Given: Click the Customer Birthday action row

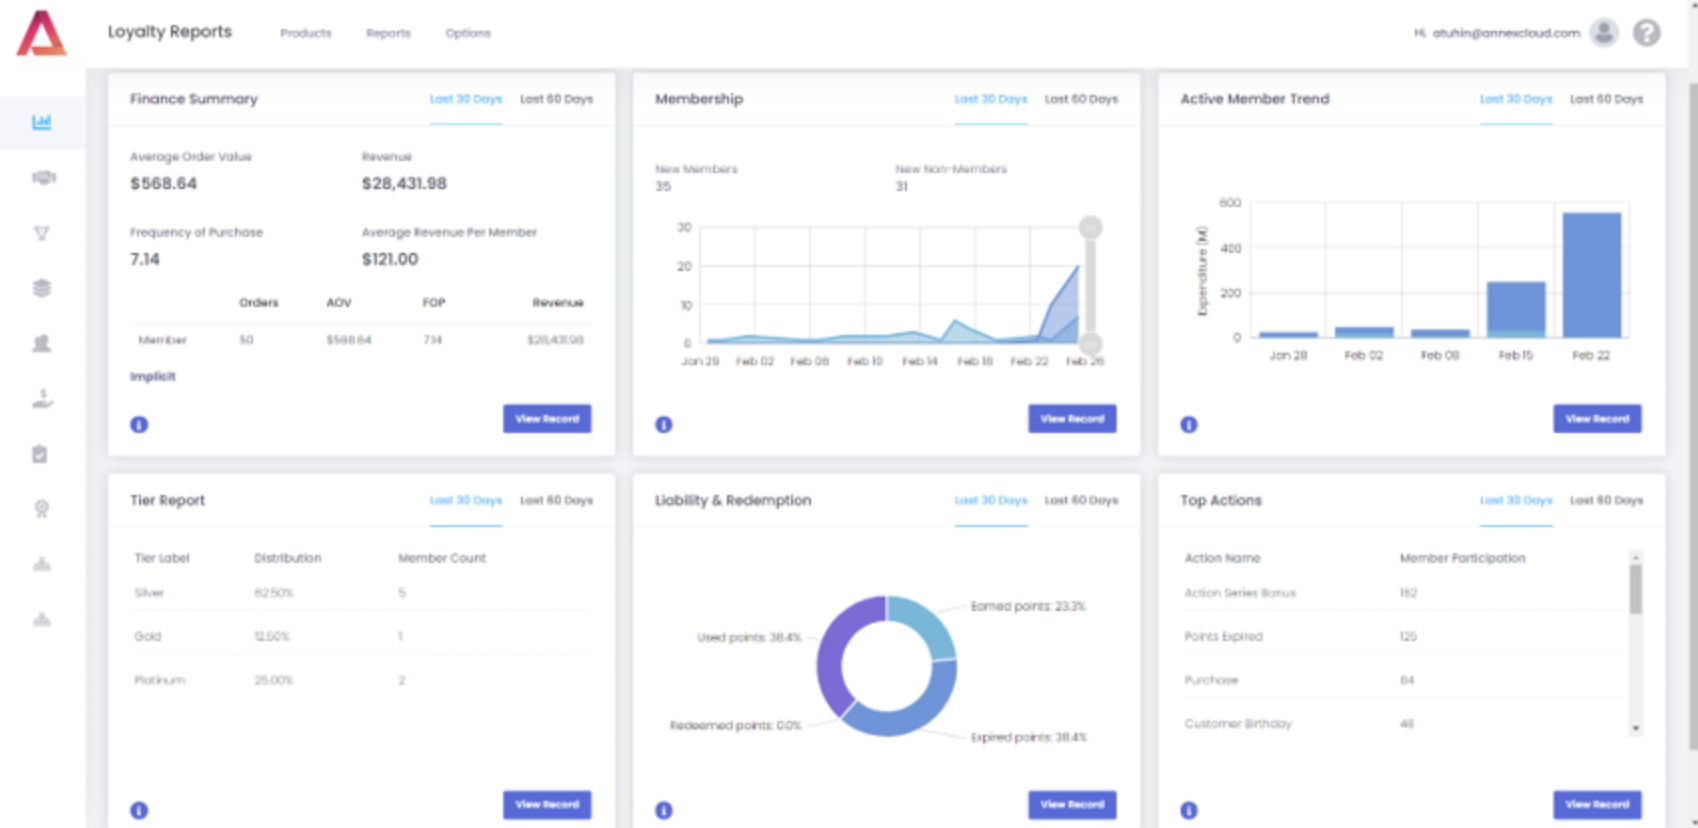Looking at the screenshot, I should [x=1404, y=723].
